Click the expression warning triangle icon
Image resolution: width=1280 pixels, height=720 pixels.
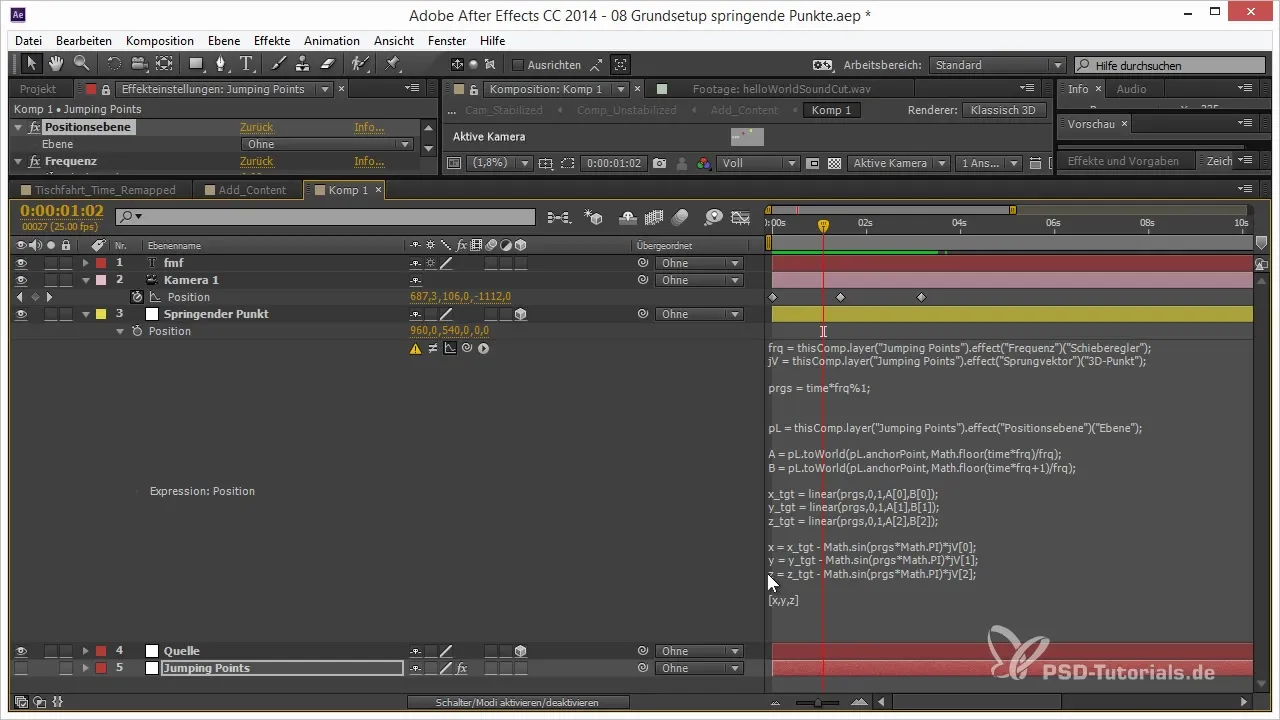(x=415, y=349)
